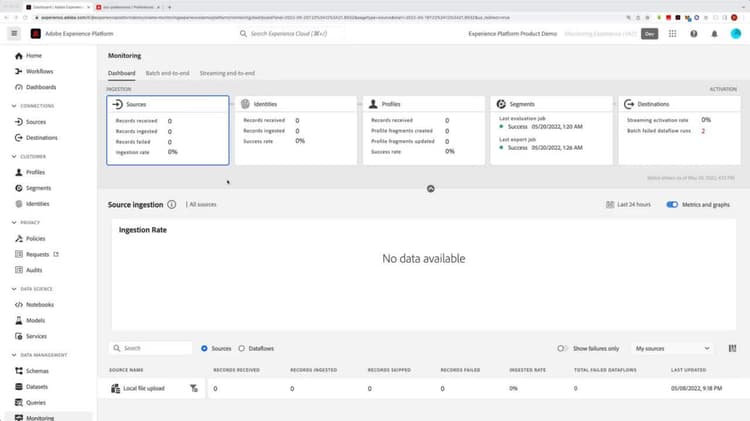Viewport: 750px width, 421px height.
Task: Sort by Last Updated column header
Action: [688, 370]
